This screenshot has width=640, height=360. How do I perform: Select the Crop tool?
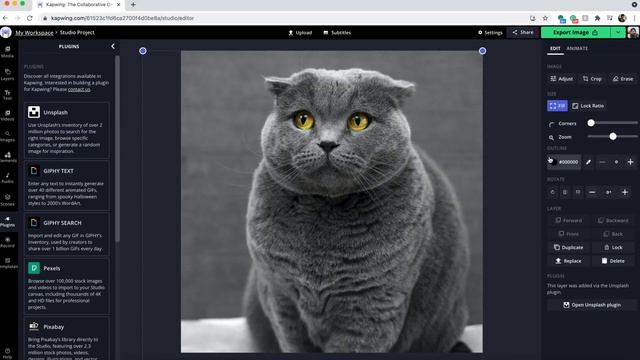[592, 79]
